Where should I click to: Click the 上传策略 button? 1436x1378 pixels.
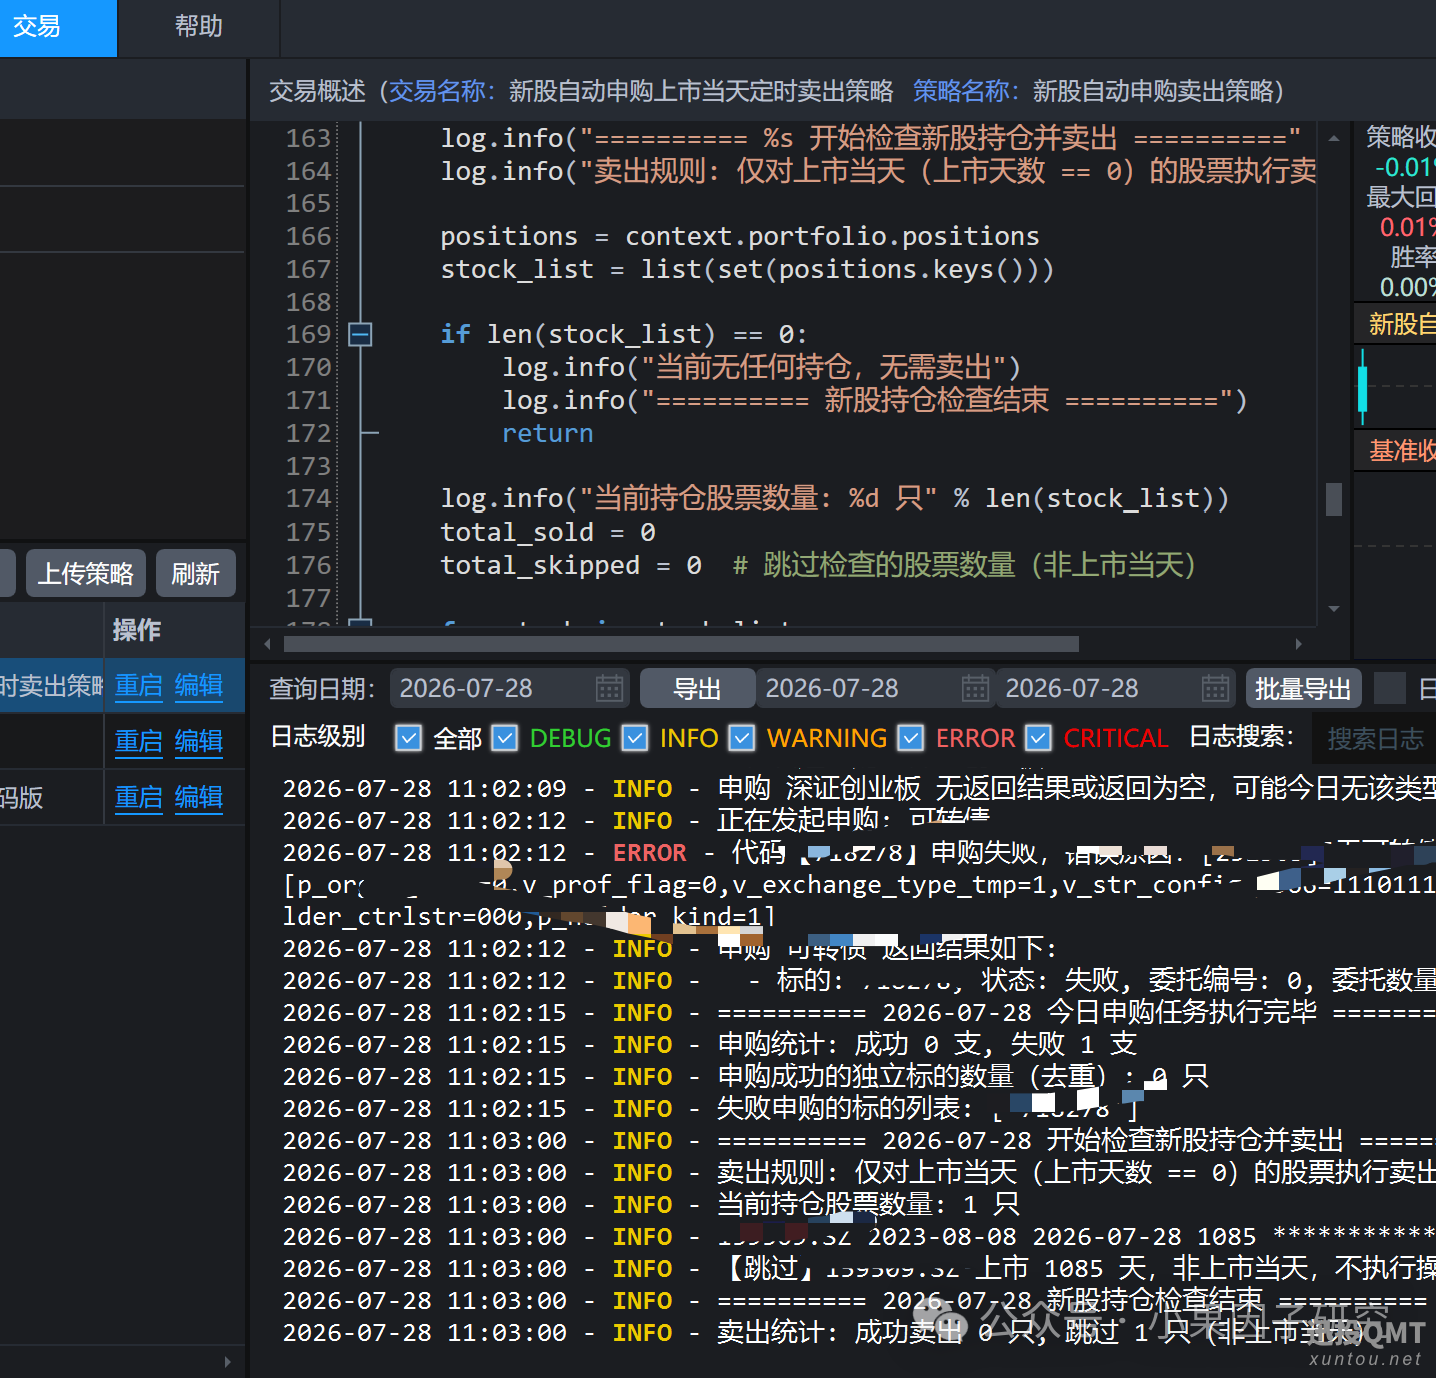(86, 573)
